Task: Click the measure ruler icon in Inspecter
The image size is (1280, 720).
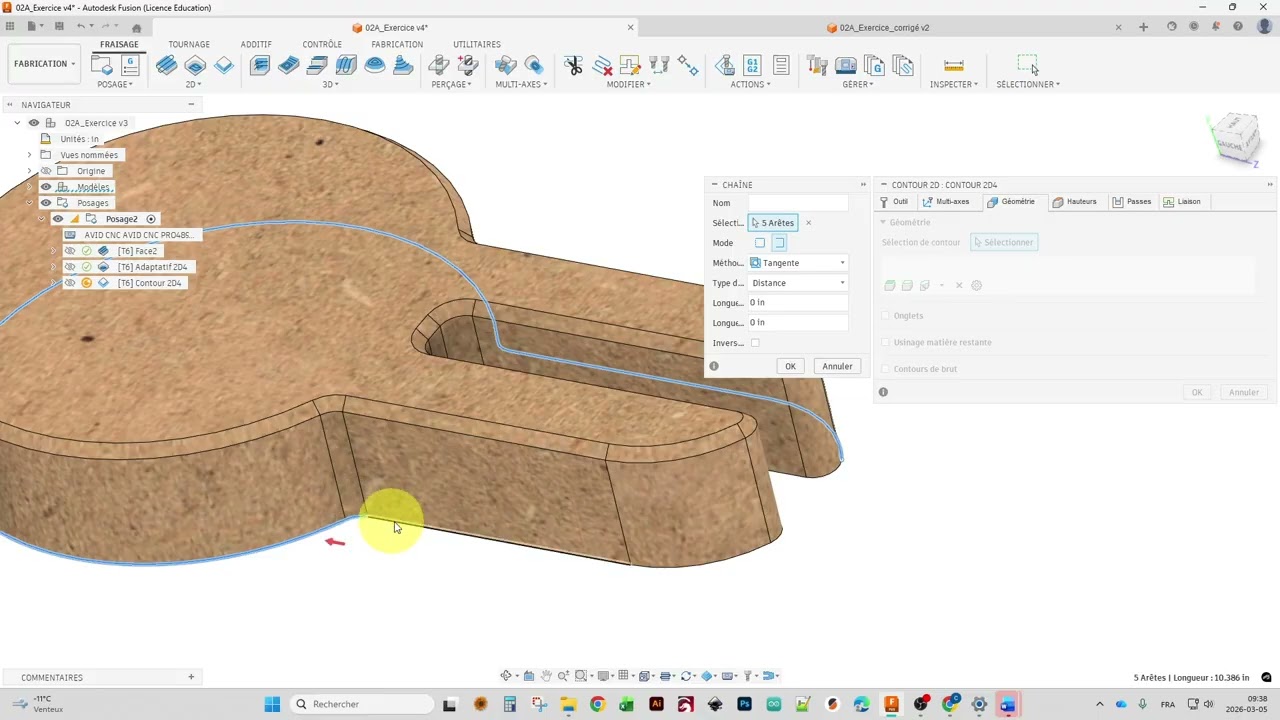Action: 954,65
